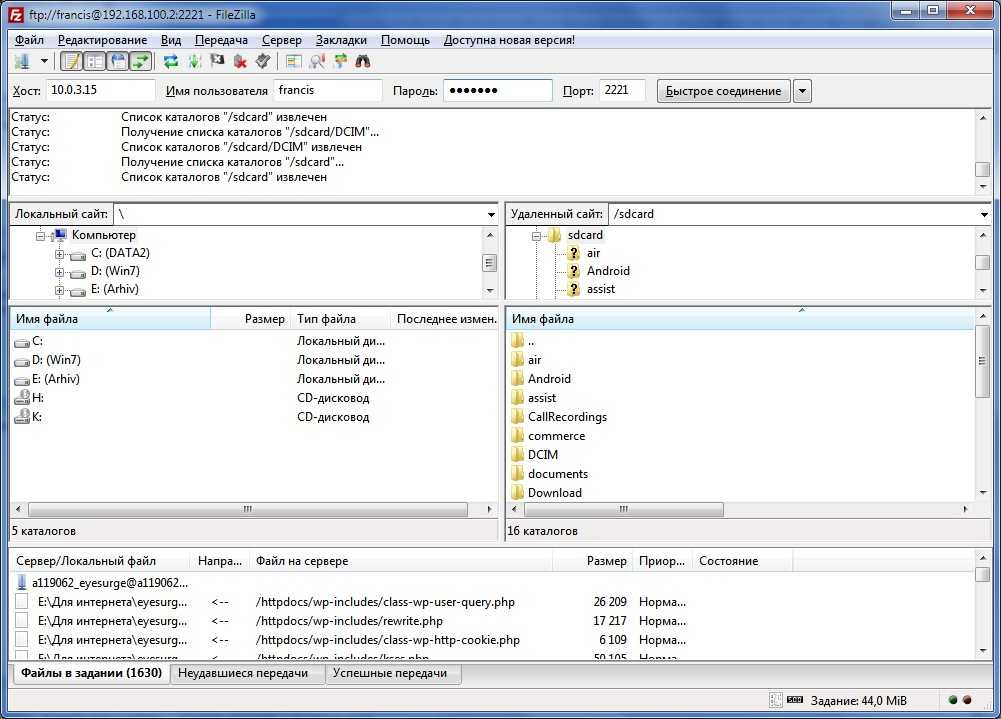Select a119062_eyesurge server queue icon
Viewport: 1001px width, 719px height.
[22, 582]
